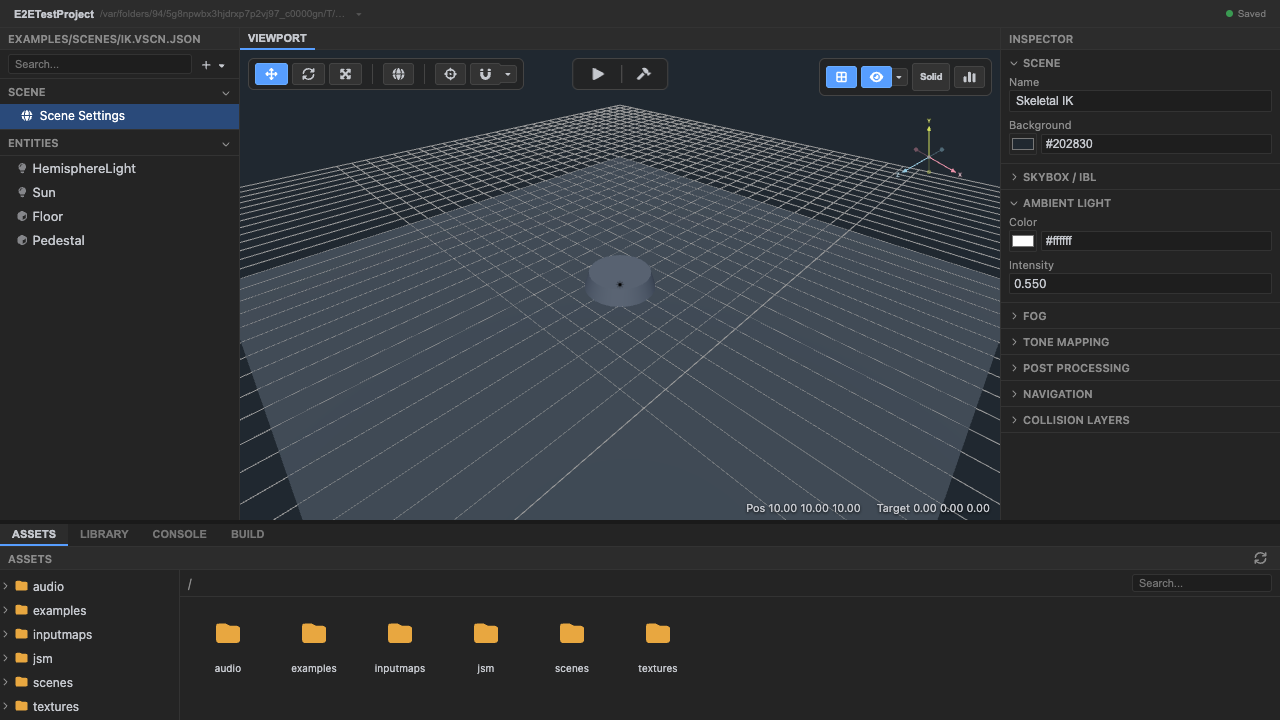1280x720 pixels.
Task: Collapse the ENTITIES section
Action: 226,143
